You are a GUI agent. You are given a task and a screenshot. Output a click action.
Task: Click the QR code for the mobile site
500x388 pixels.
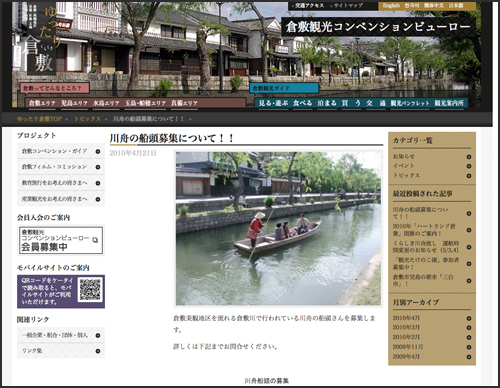tap(90, 290)
